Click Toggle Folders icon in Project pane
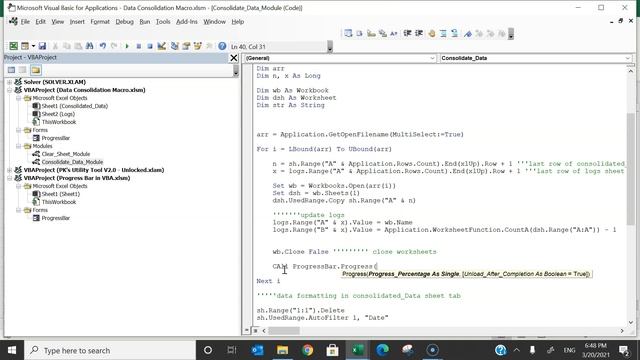This screenshot has height=360, width=640. [36, 70]
